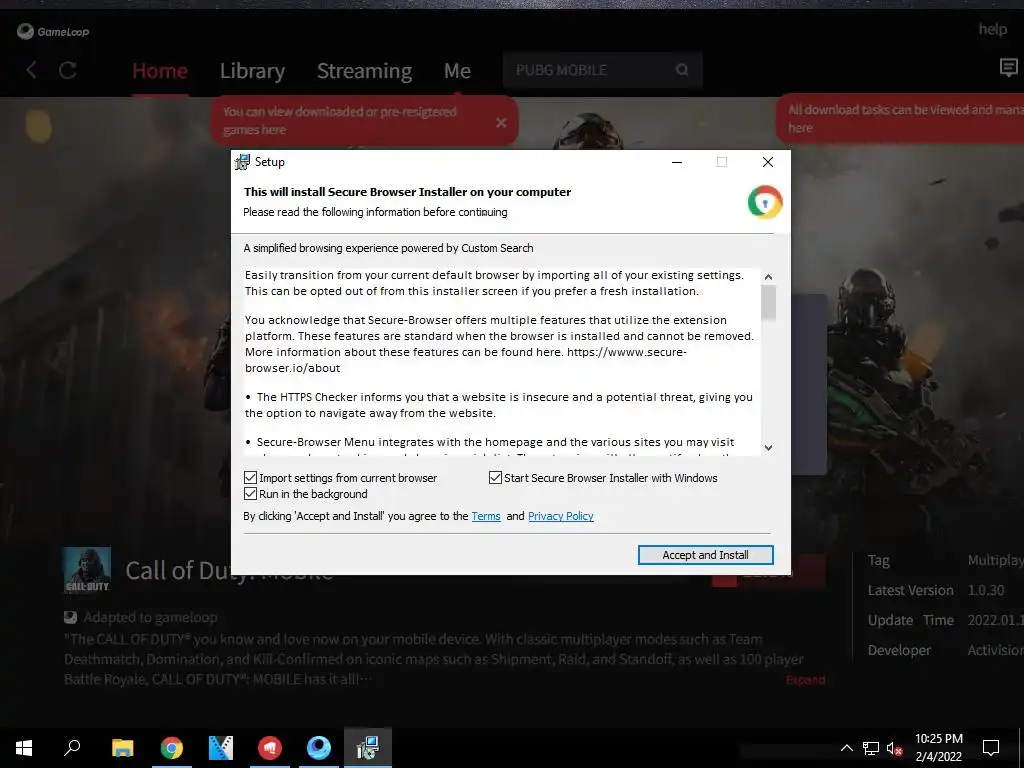This screenshot has width=1024, height=768.
Task: Click the Secure Browser logo
Action: tap(765, 202)
